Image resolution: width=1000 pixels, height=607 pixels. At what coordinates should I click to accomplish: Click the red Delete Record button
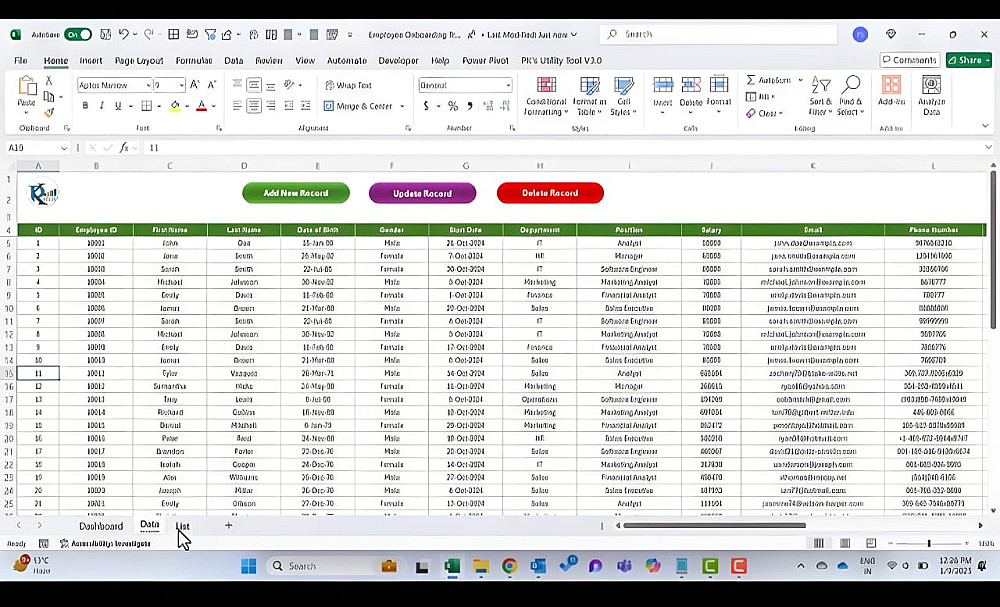(550, 193)
